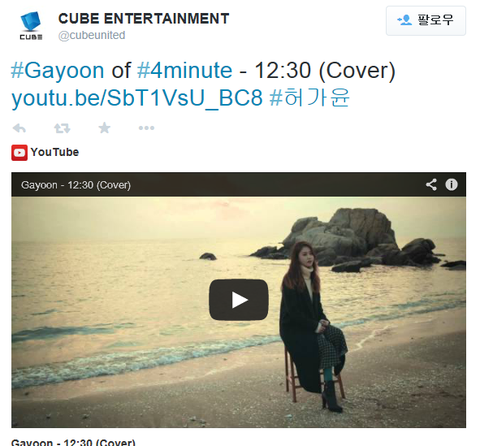The image size is (480, 446).
Task: Open the bold Gayoon cover title below the video
Action: coord(73,442)
